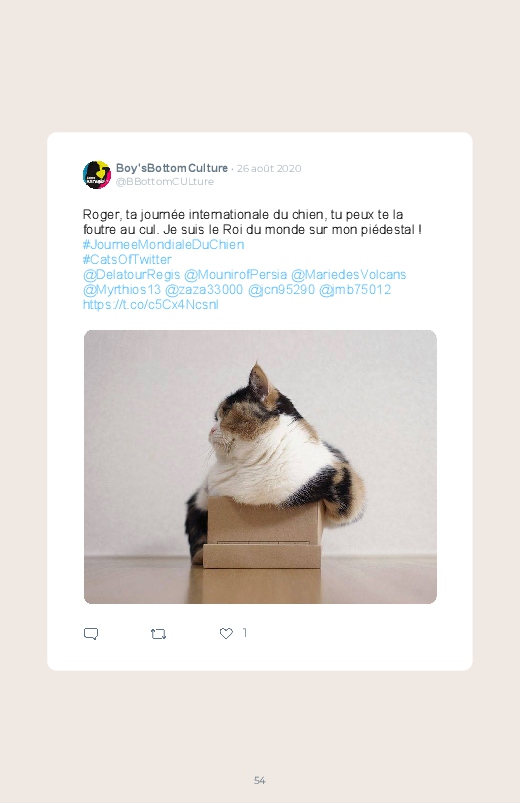Open the 26 août 2020 timestamp
520x803 pixels.
pos(269,168)
